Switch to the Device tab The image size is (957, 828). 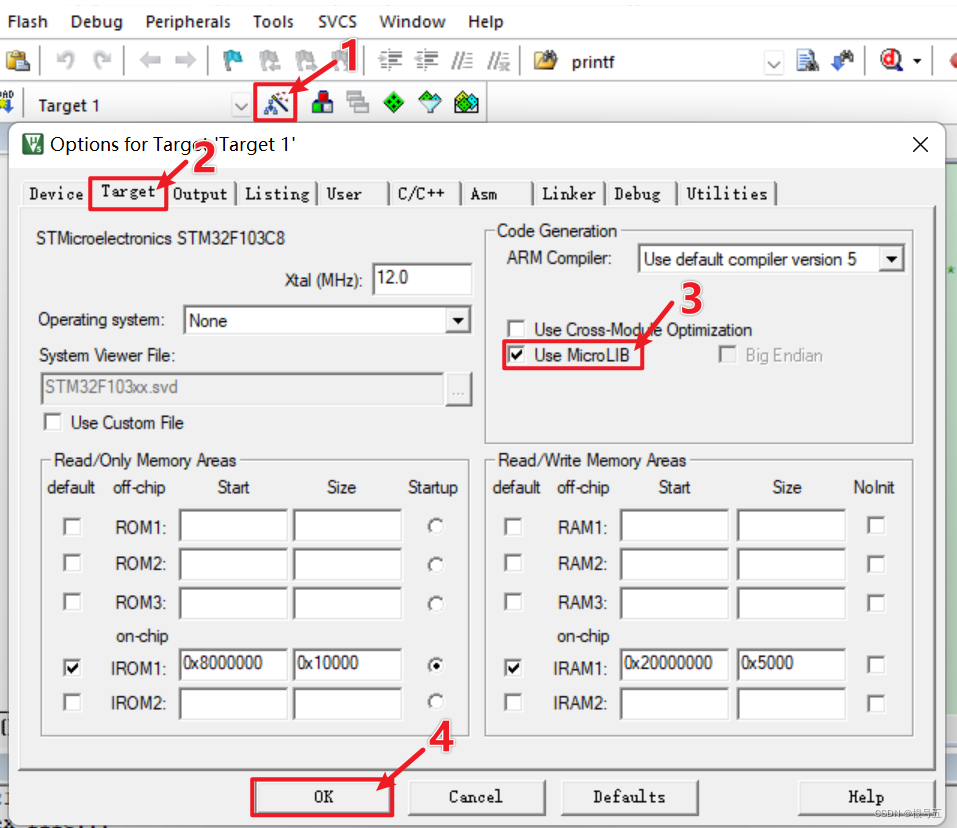point(56,194)
